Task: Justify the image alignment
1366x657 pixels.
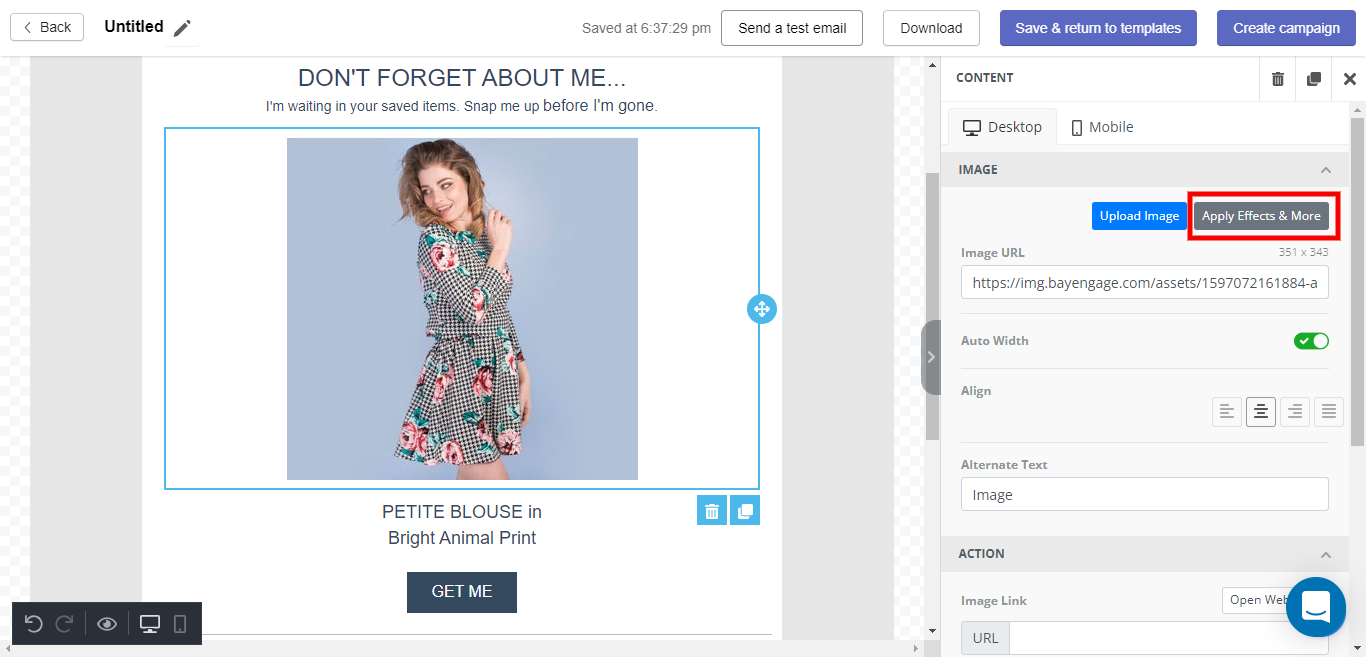Action: coord(1328,411)
